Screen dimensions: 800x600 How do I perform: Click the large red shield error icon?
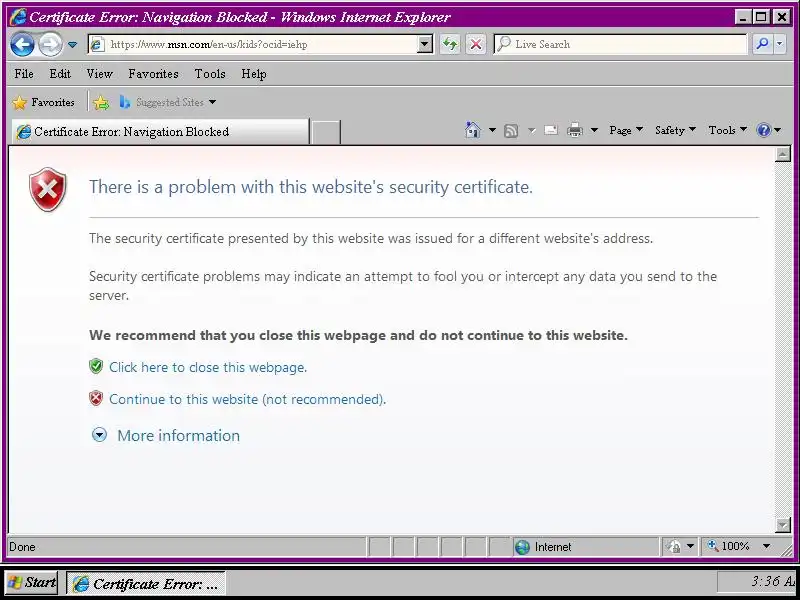tap(47, 189)
